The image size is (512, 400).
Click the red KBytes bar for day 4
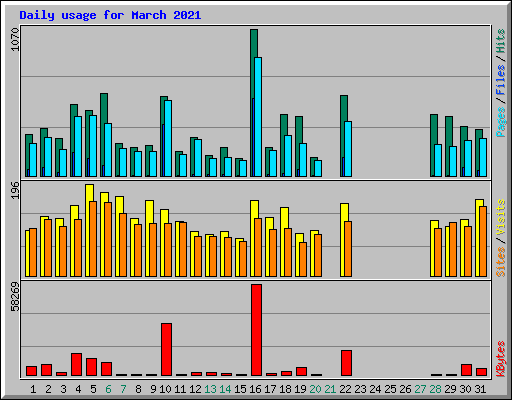[76, 364]
